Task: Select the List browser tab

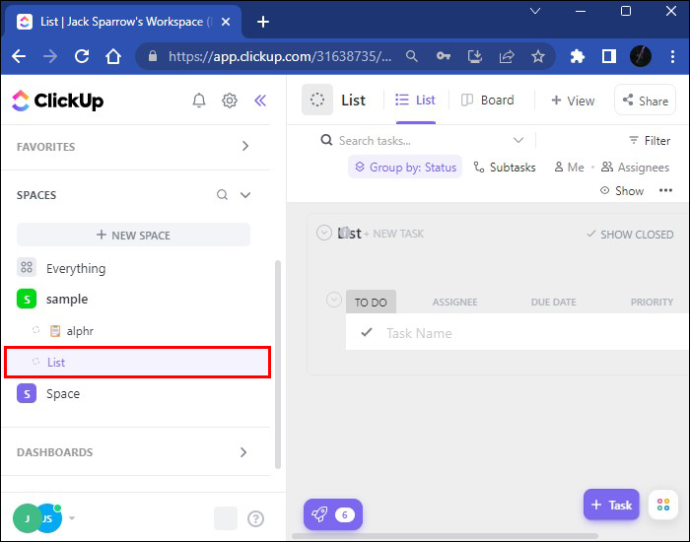Action: pos(123,22)
